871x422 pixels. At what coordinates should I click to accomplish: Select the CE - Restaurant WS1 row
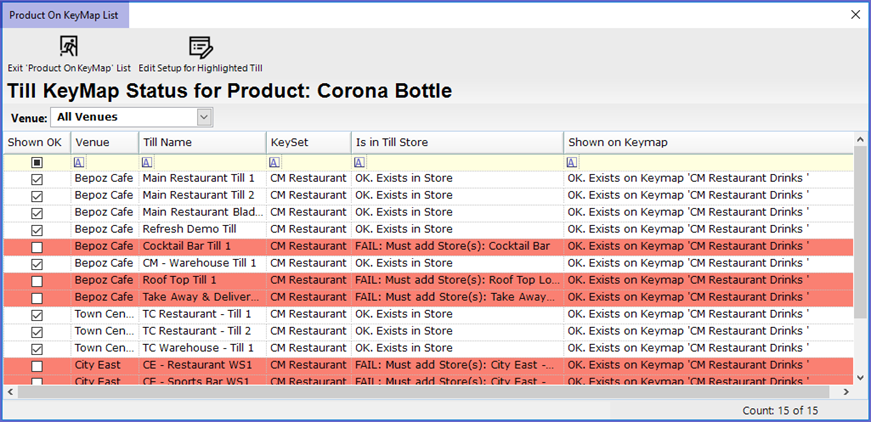[200, 365]
